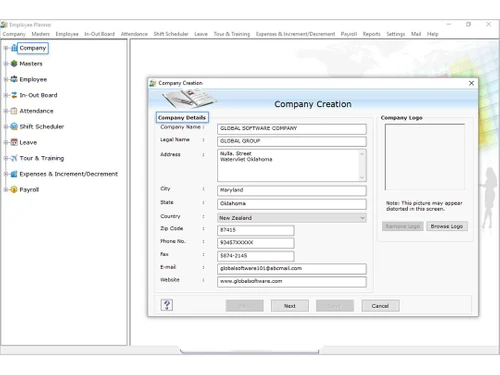
Task: Expand the Company tree node
Action: click(x=6, y=48)
